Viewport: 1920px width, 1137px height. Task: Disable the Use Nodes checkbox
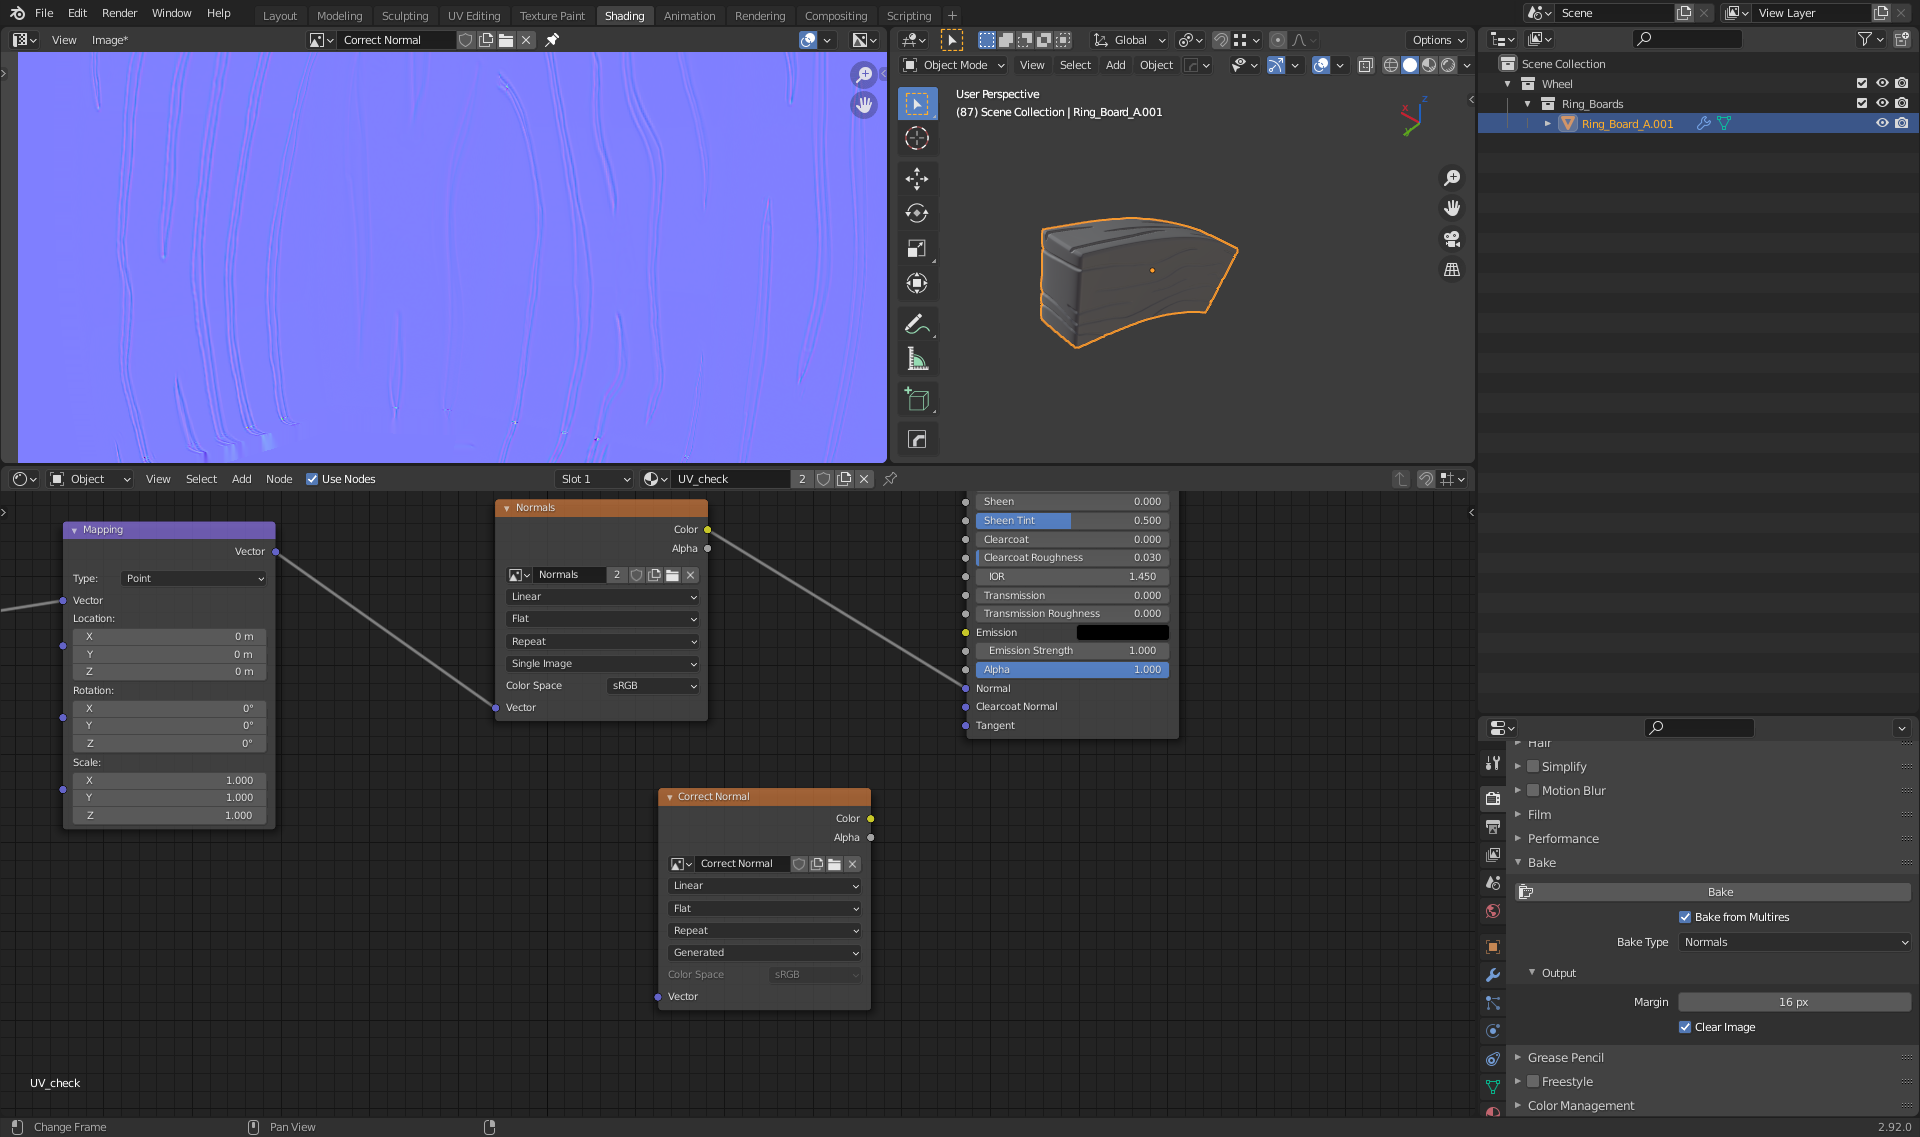pos(312,479)
